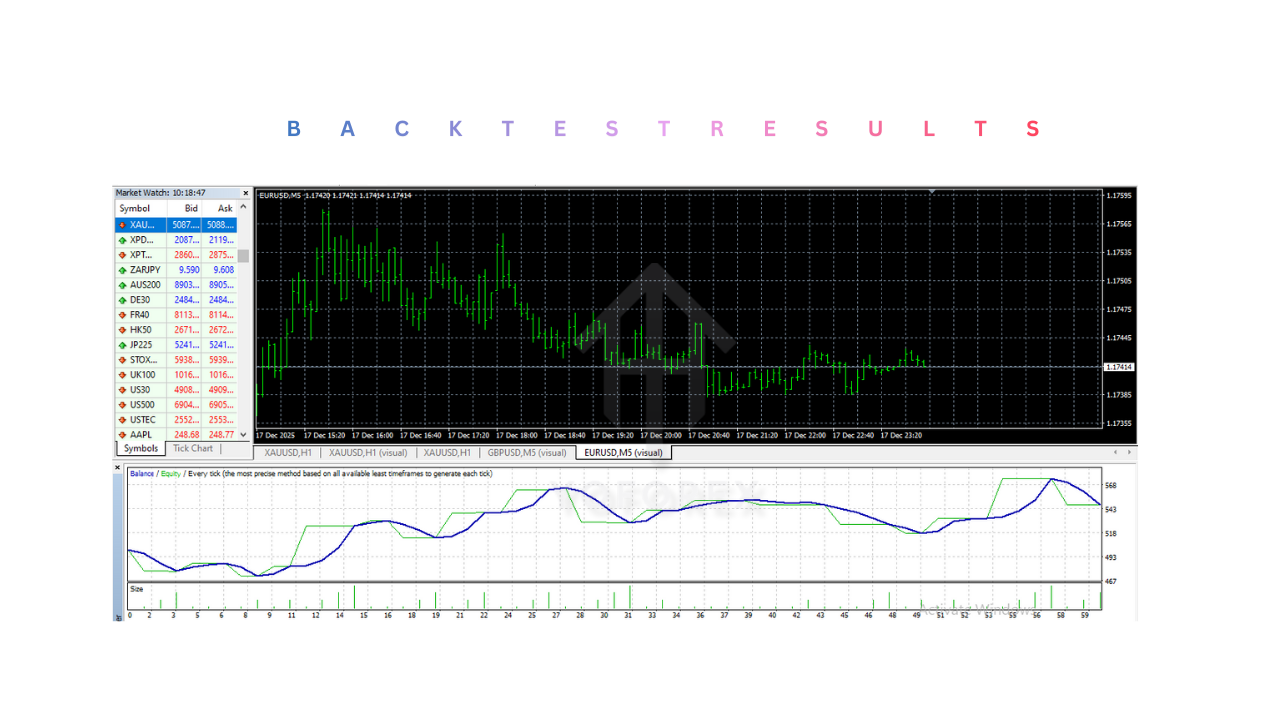The image size is (1280, 720).
Task: Click the scroll-up arrow in Market Watch list
Action: pyautogui.click(x=242, y=207)
